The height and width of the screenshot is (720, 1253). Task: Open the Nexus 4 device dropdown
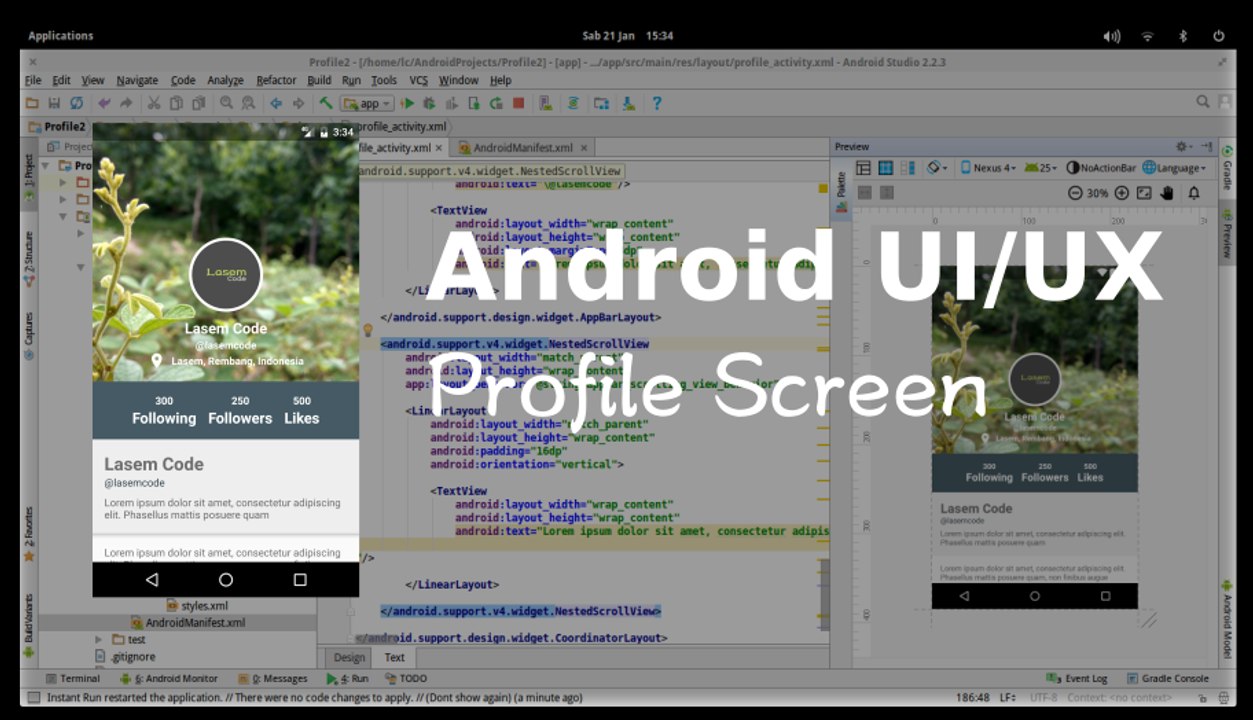(x=989, y=168)
